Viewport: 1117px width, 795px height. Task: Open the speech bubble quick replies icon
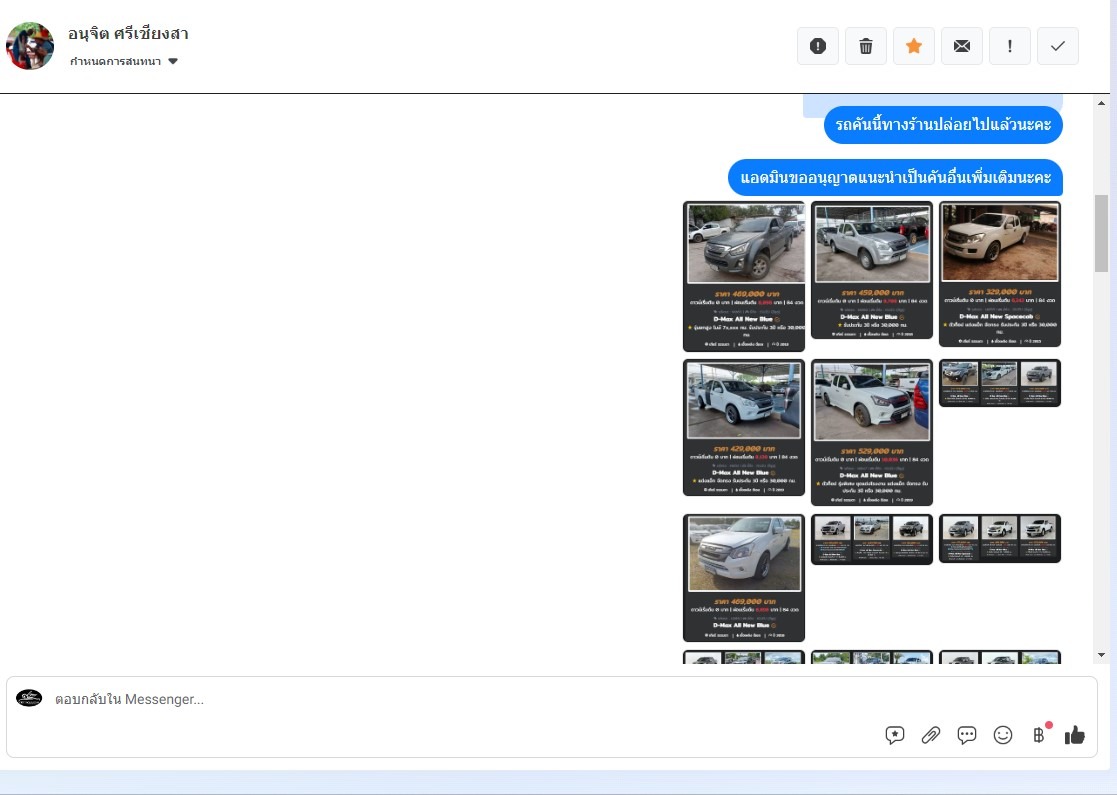click(x=967, y=735)
